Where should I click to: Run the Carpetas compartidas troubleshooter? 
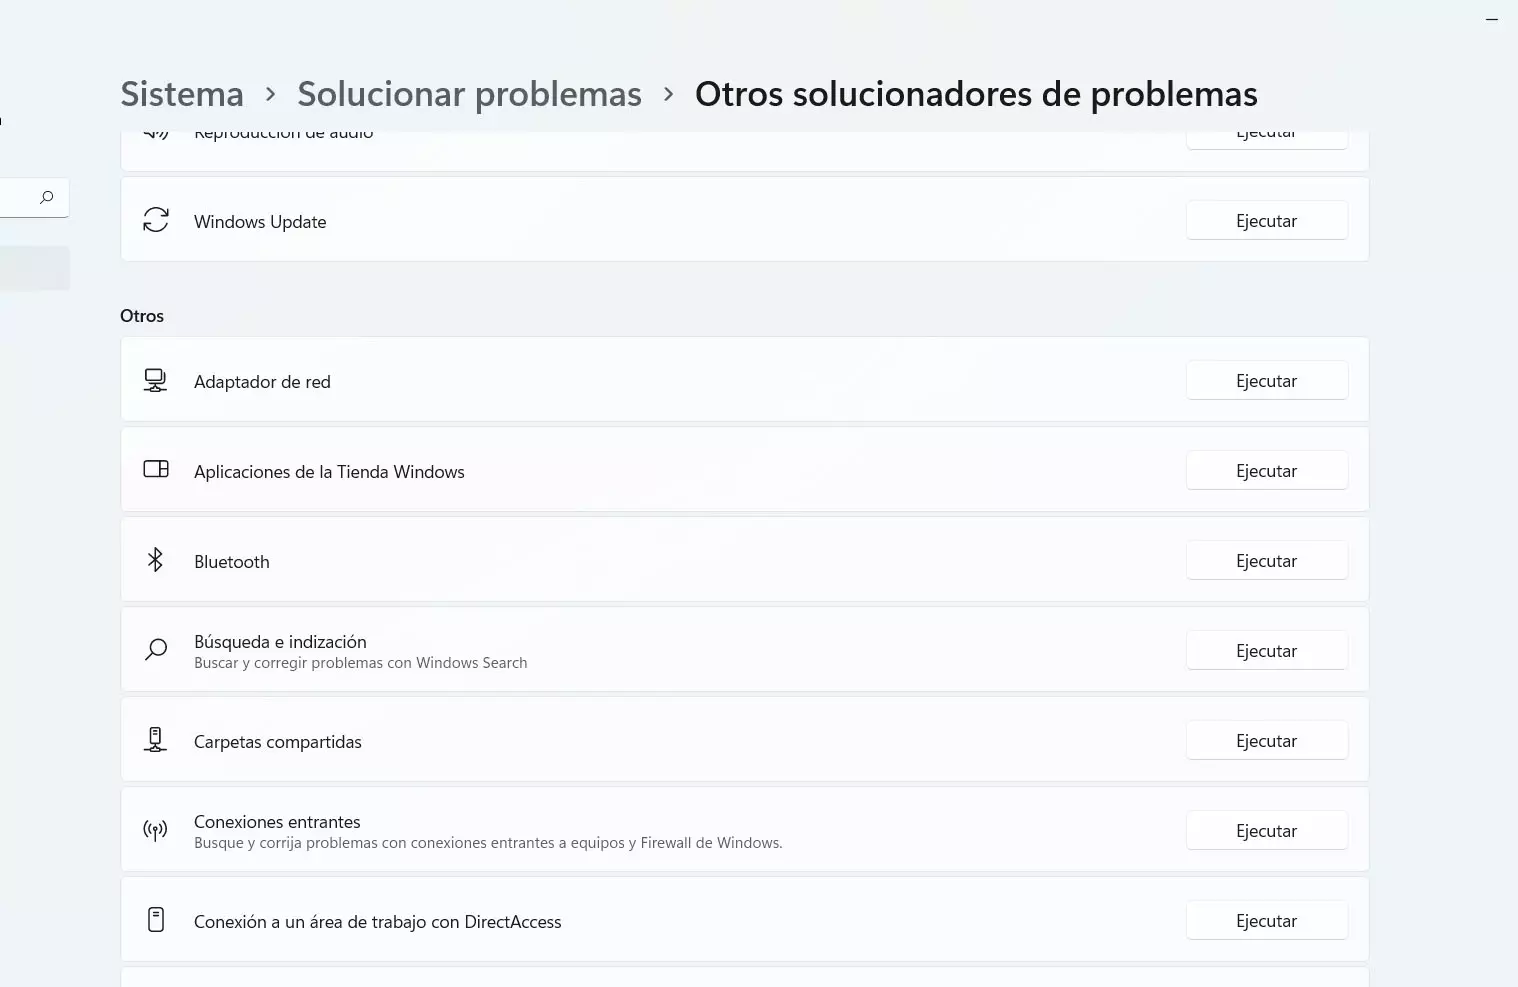(x=1267, y=741)
